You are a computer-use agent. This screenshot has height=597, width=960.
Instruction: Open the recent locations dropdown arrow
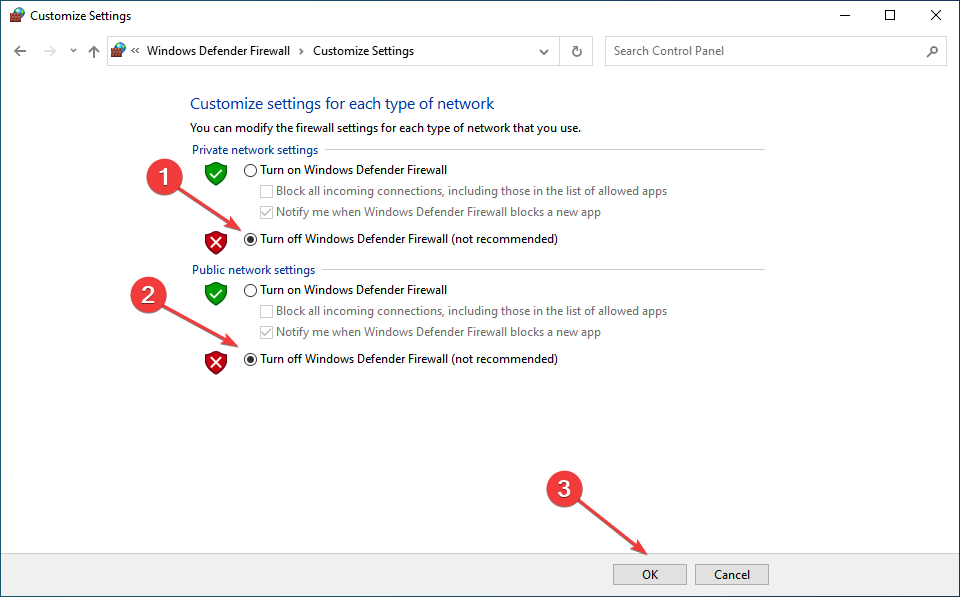coord(73,51)
